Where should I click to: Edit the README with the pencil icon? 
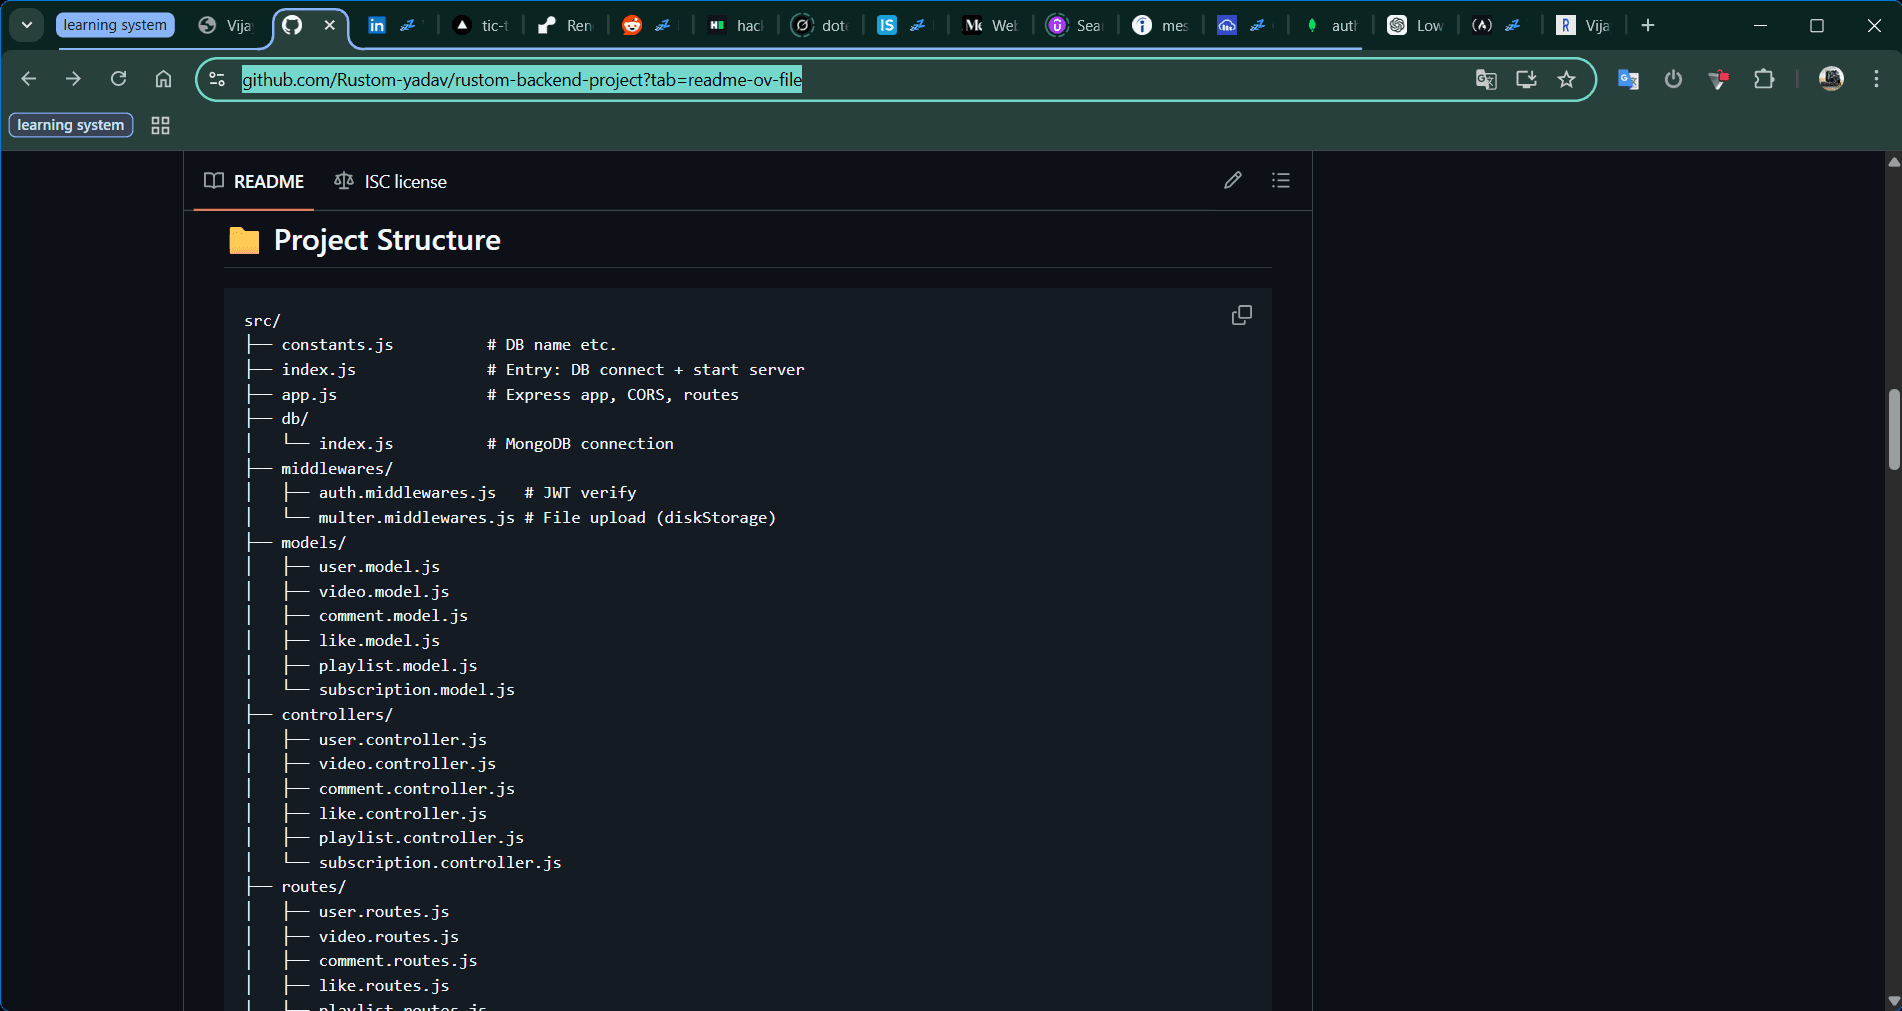pyautogui.click(x=1233, y=181)
